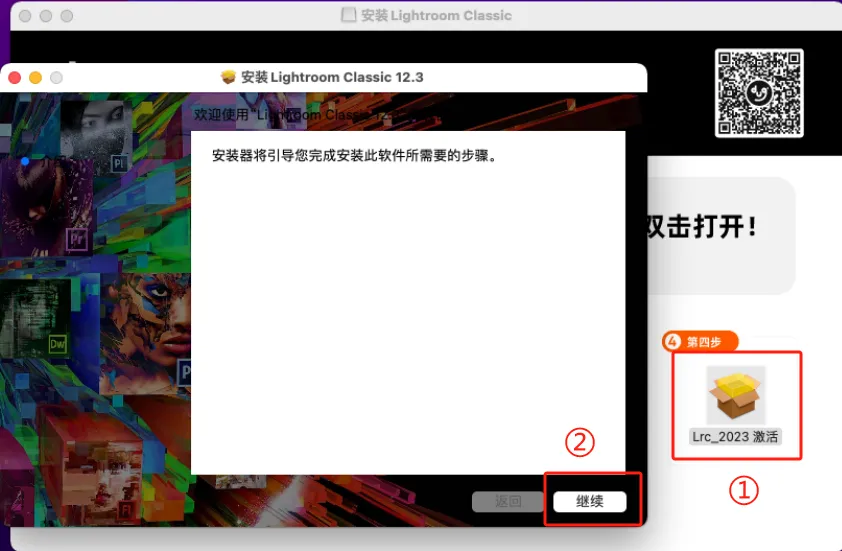
Task: Minimize the installer with the yellow button
Action: pyautogui.click(x=36, y=77)
